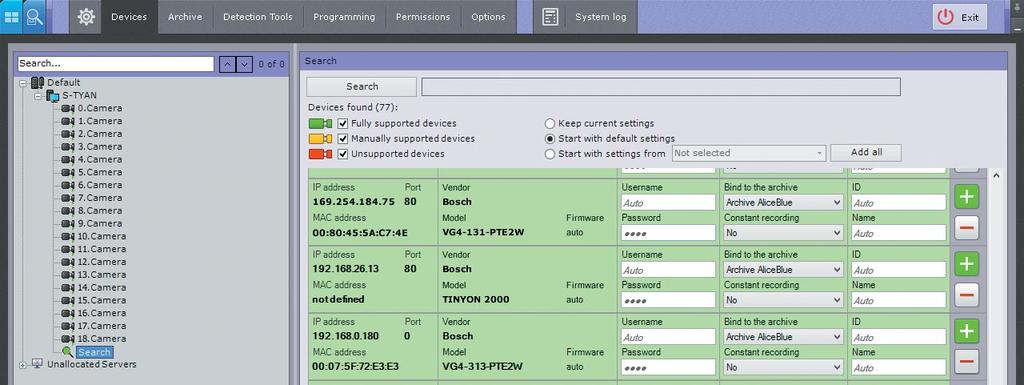Select 1.Camera icon in the tree
1024x385 pixels.
tap(68, 121)
